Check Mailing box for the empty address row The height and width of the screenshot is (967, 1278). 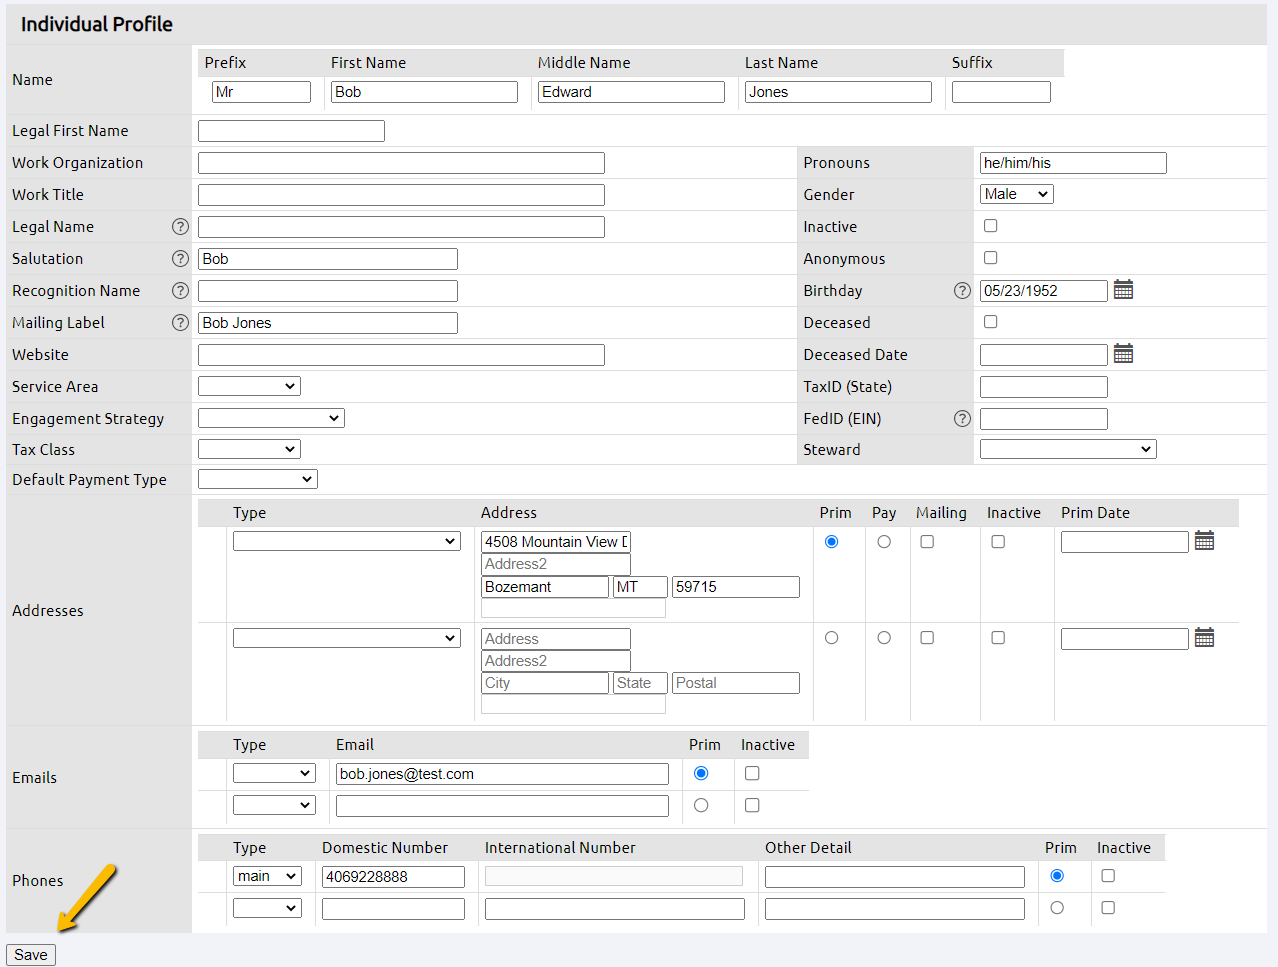[x=927, y=638]
